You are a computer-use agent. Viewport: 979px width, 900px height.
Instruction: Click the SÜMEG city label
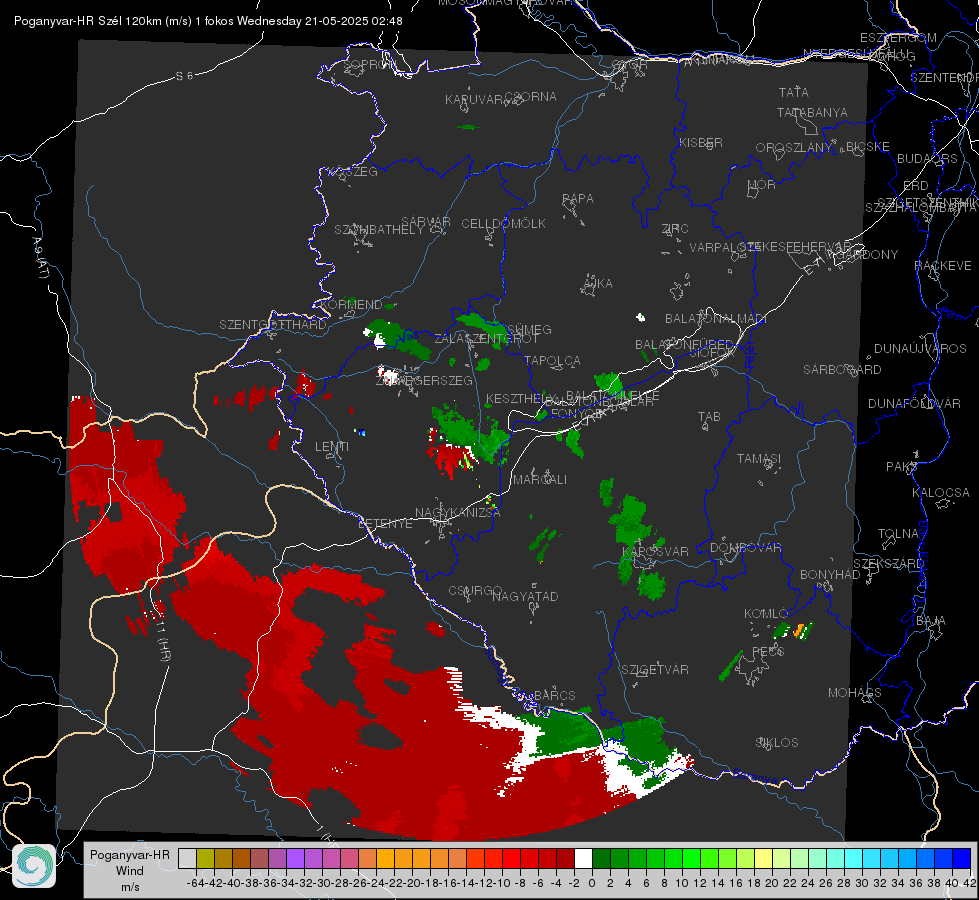click(x=529, y=329)
